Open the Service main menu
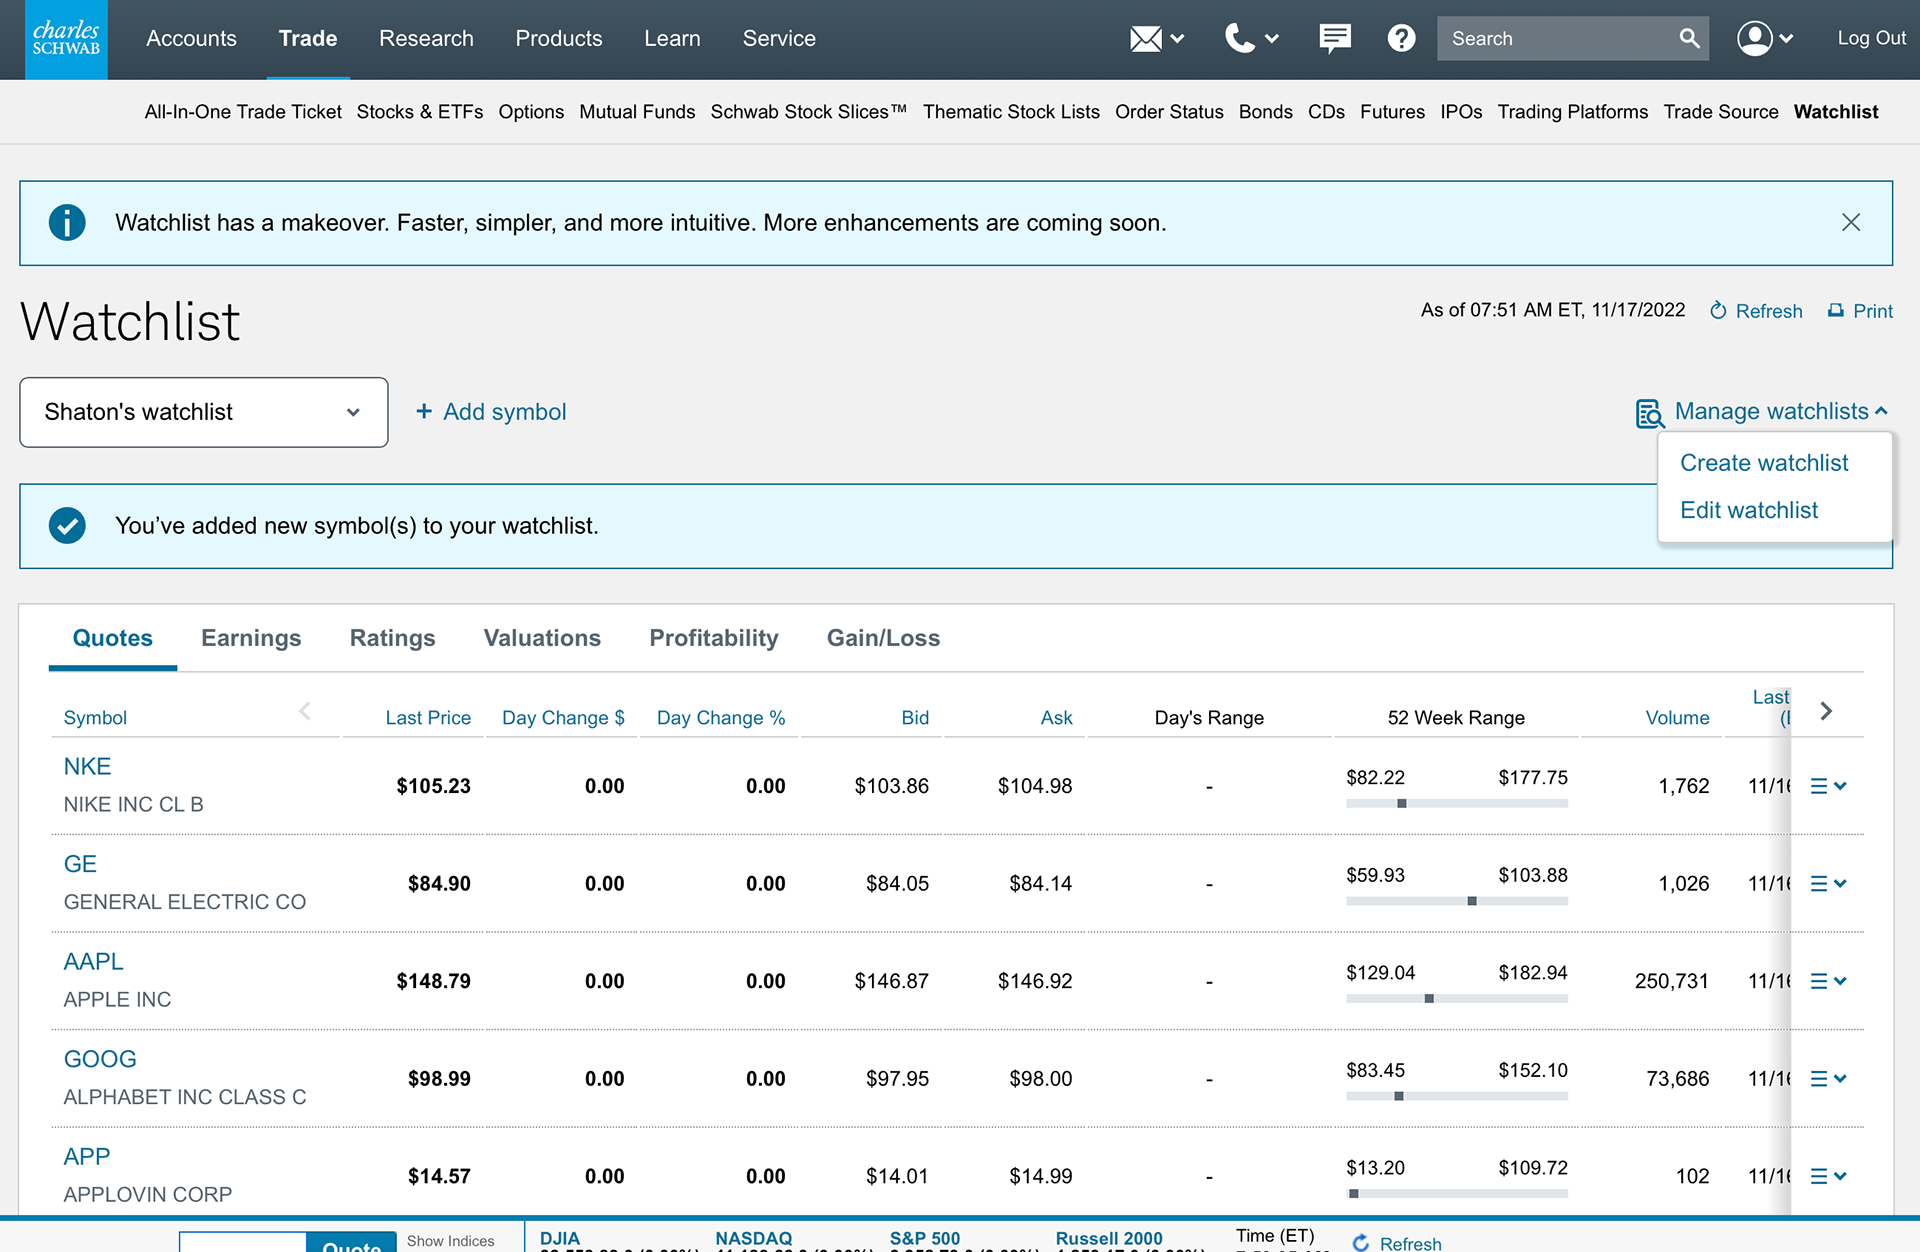The height and width of the screenshot is (1252, 1920). [779, 39]
